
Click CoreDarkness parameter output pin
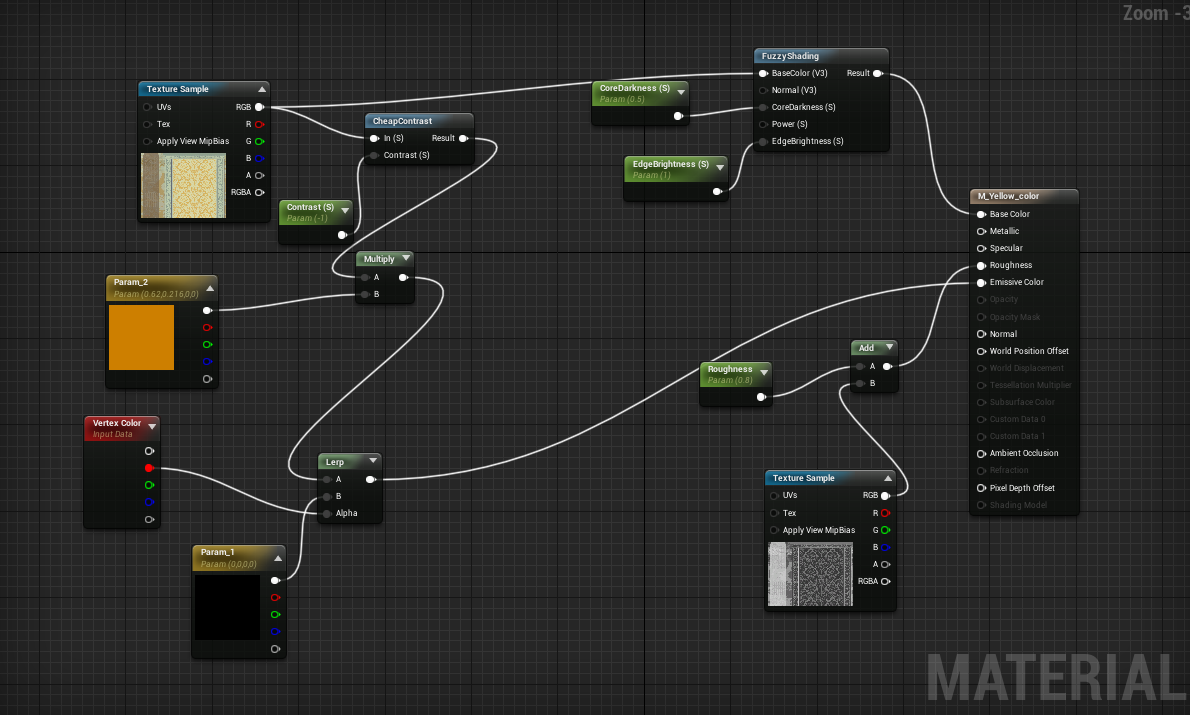pos(678,116)
